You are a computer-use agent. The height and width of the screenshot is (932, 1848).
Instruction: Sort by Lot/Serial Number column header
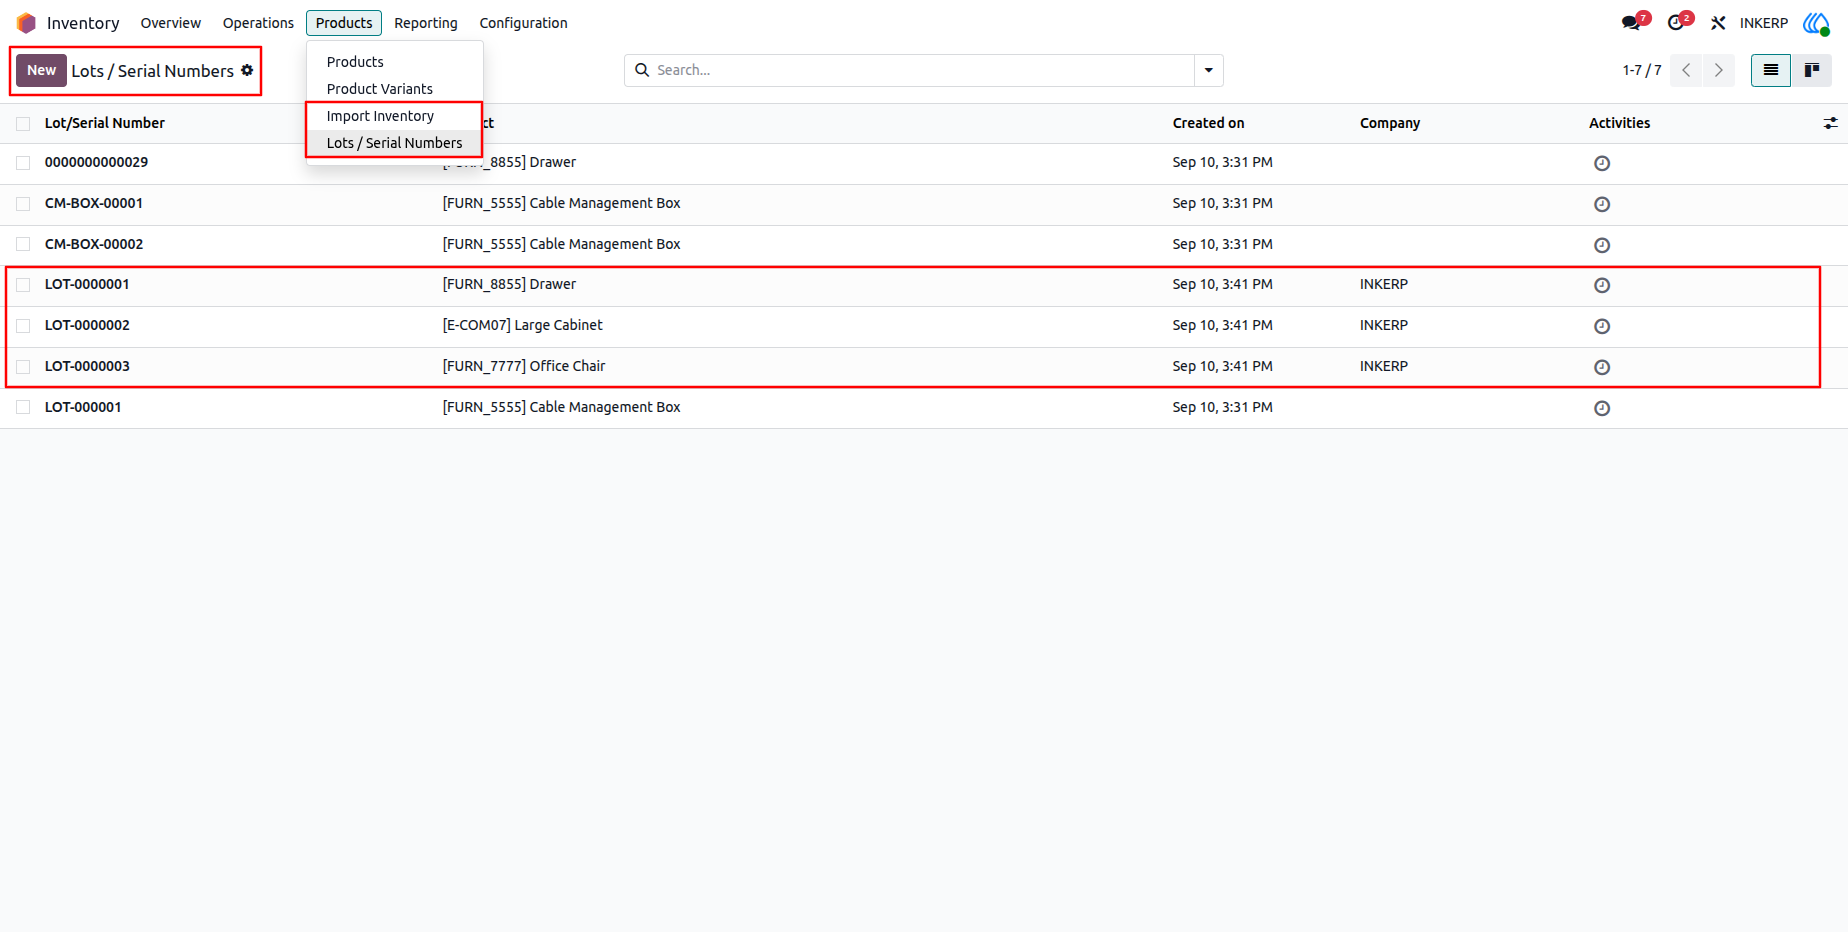pos(105,123)
